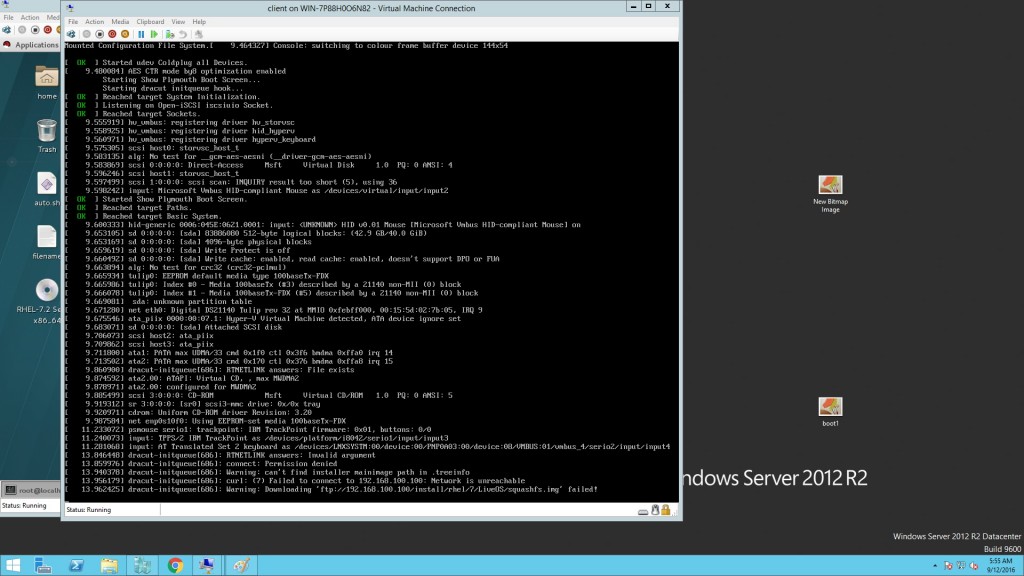Open the Windows Start menu
The image size is (1024, 576).
pos(12,565)
